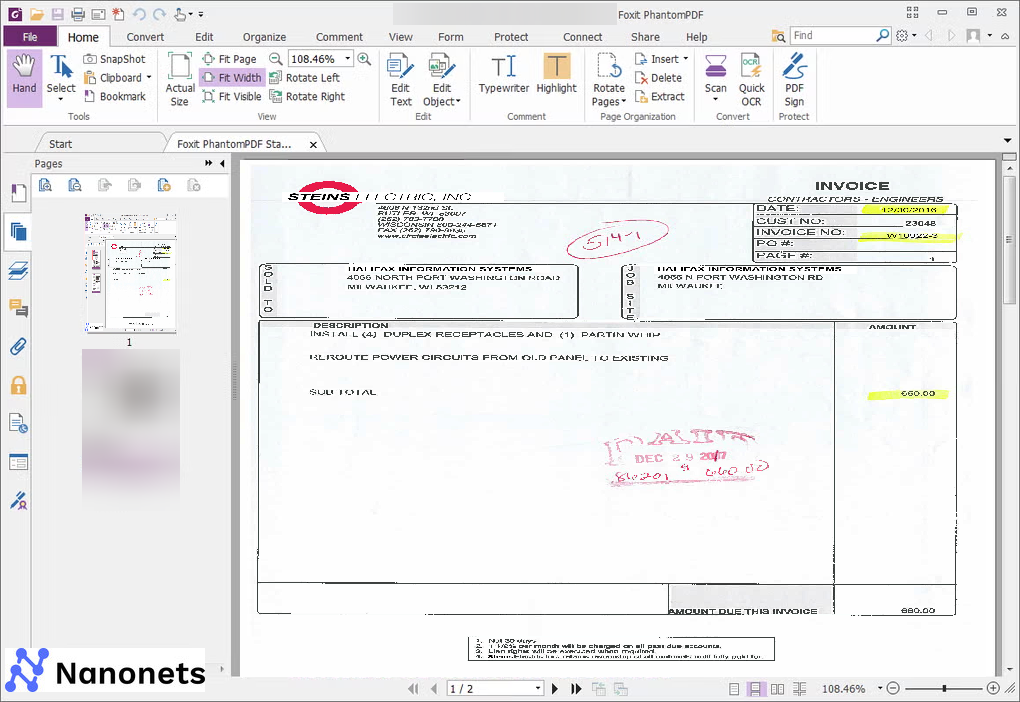Open the Protect ribbon menu
The image size is (1020, 702).
pos(511,36)
